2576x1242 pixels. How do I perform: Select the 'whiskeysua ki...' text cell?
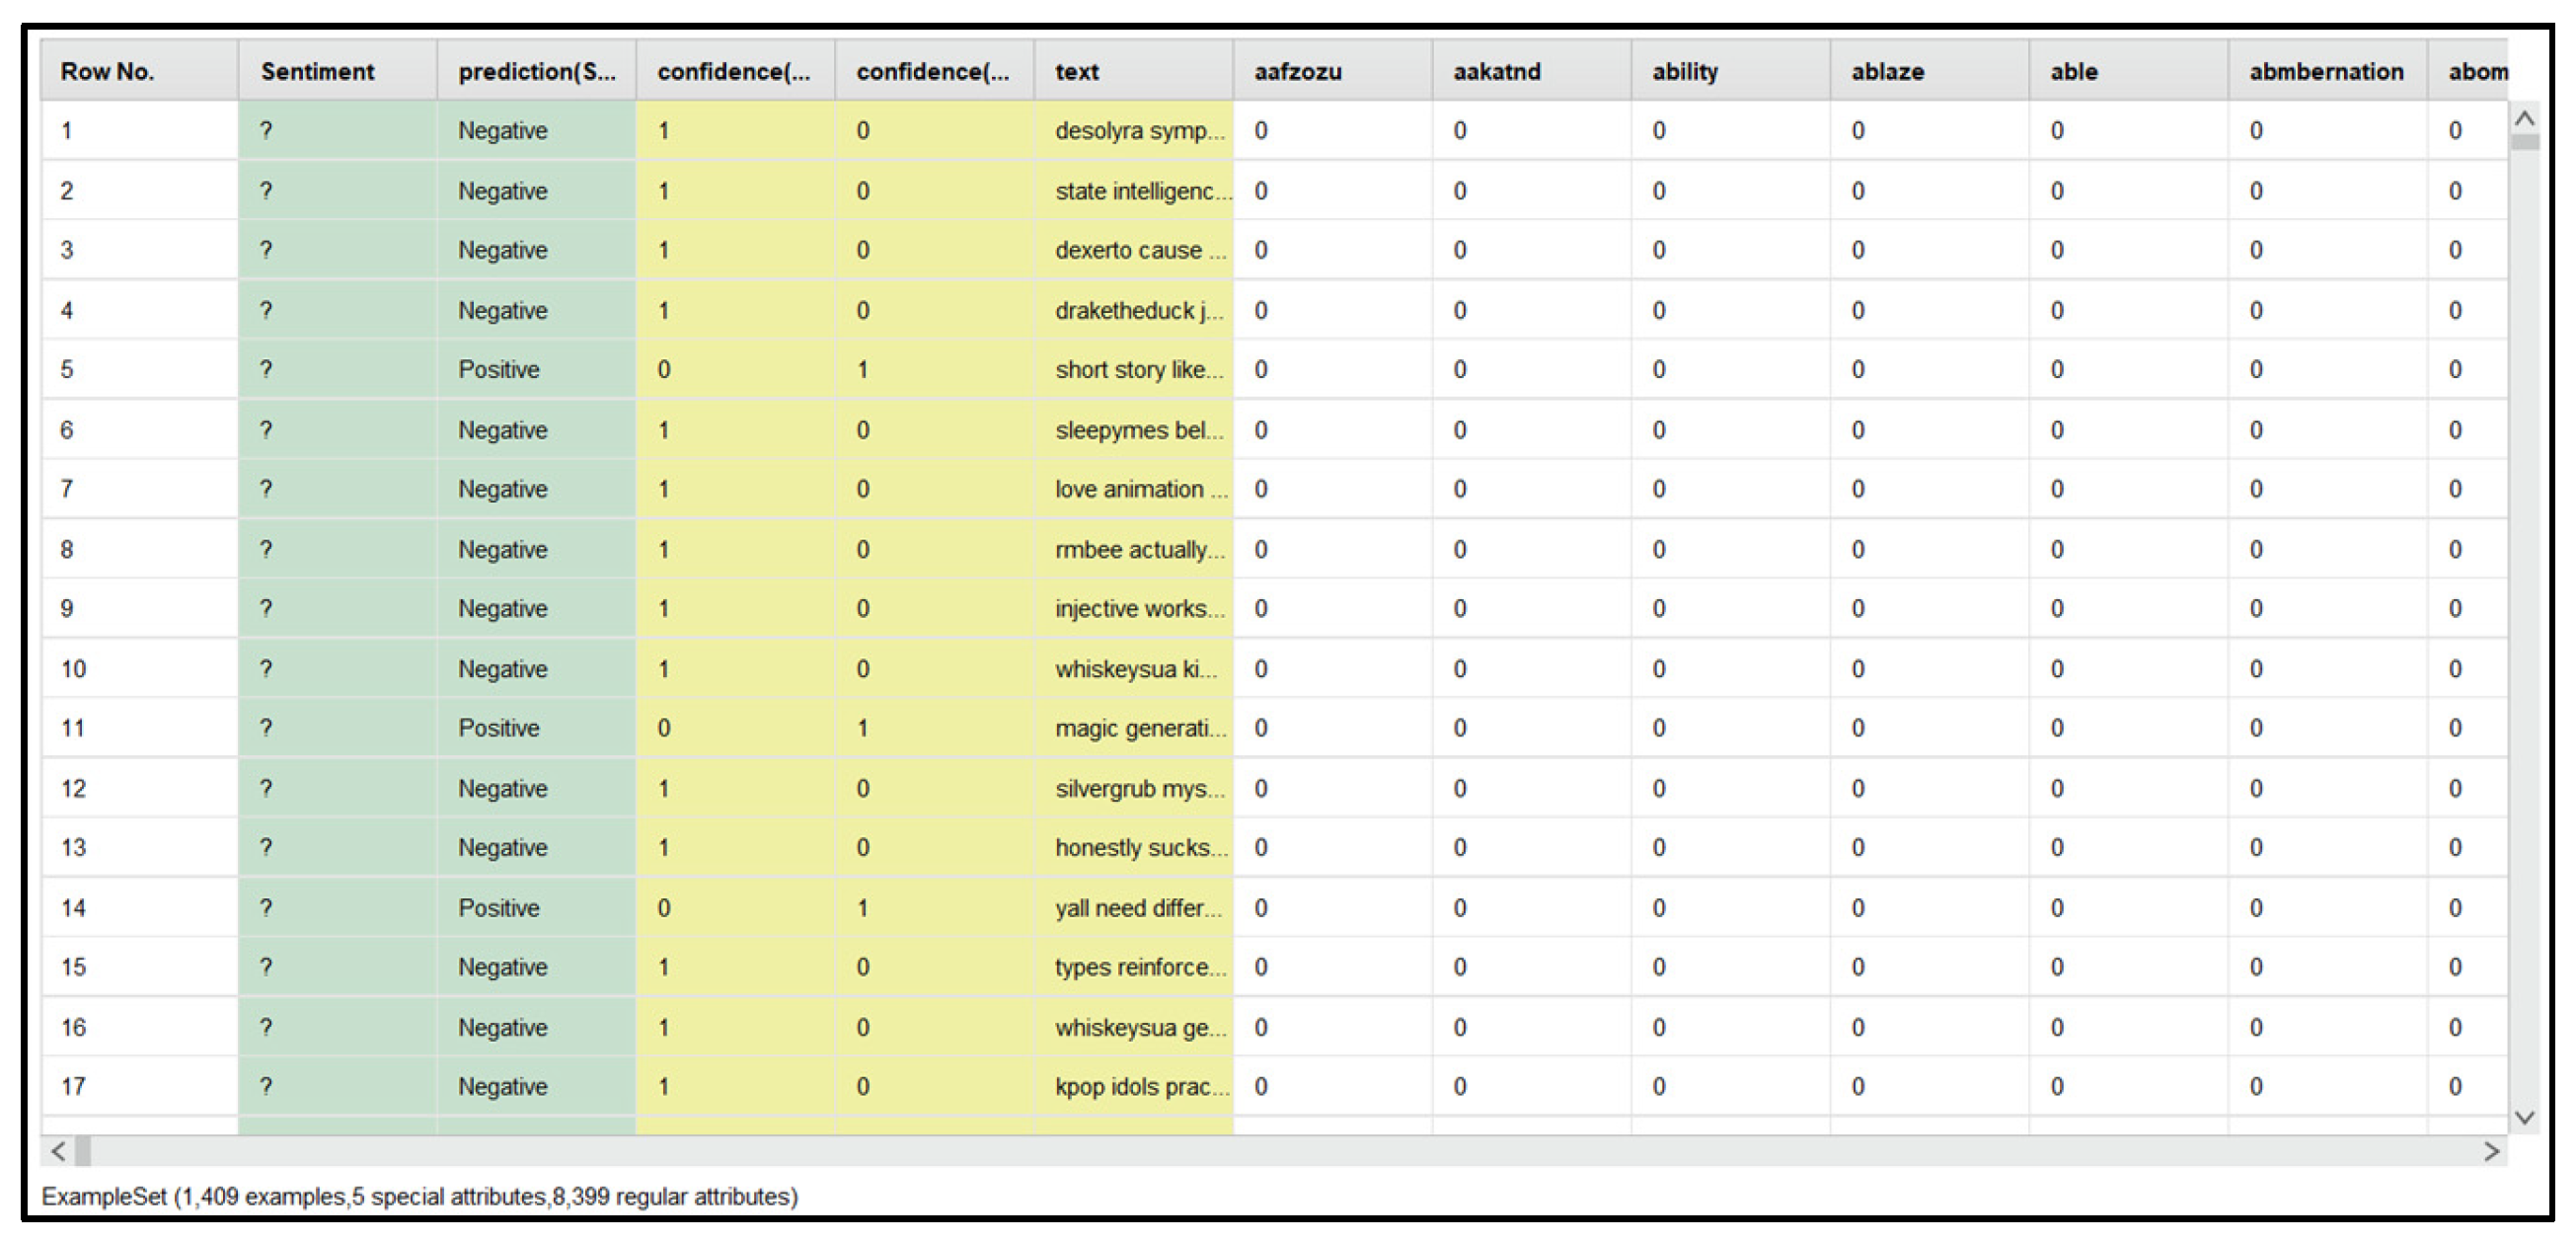click(x=1133, y=669)
